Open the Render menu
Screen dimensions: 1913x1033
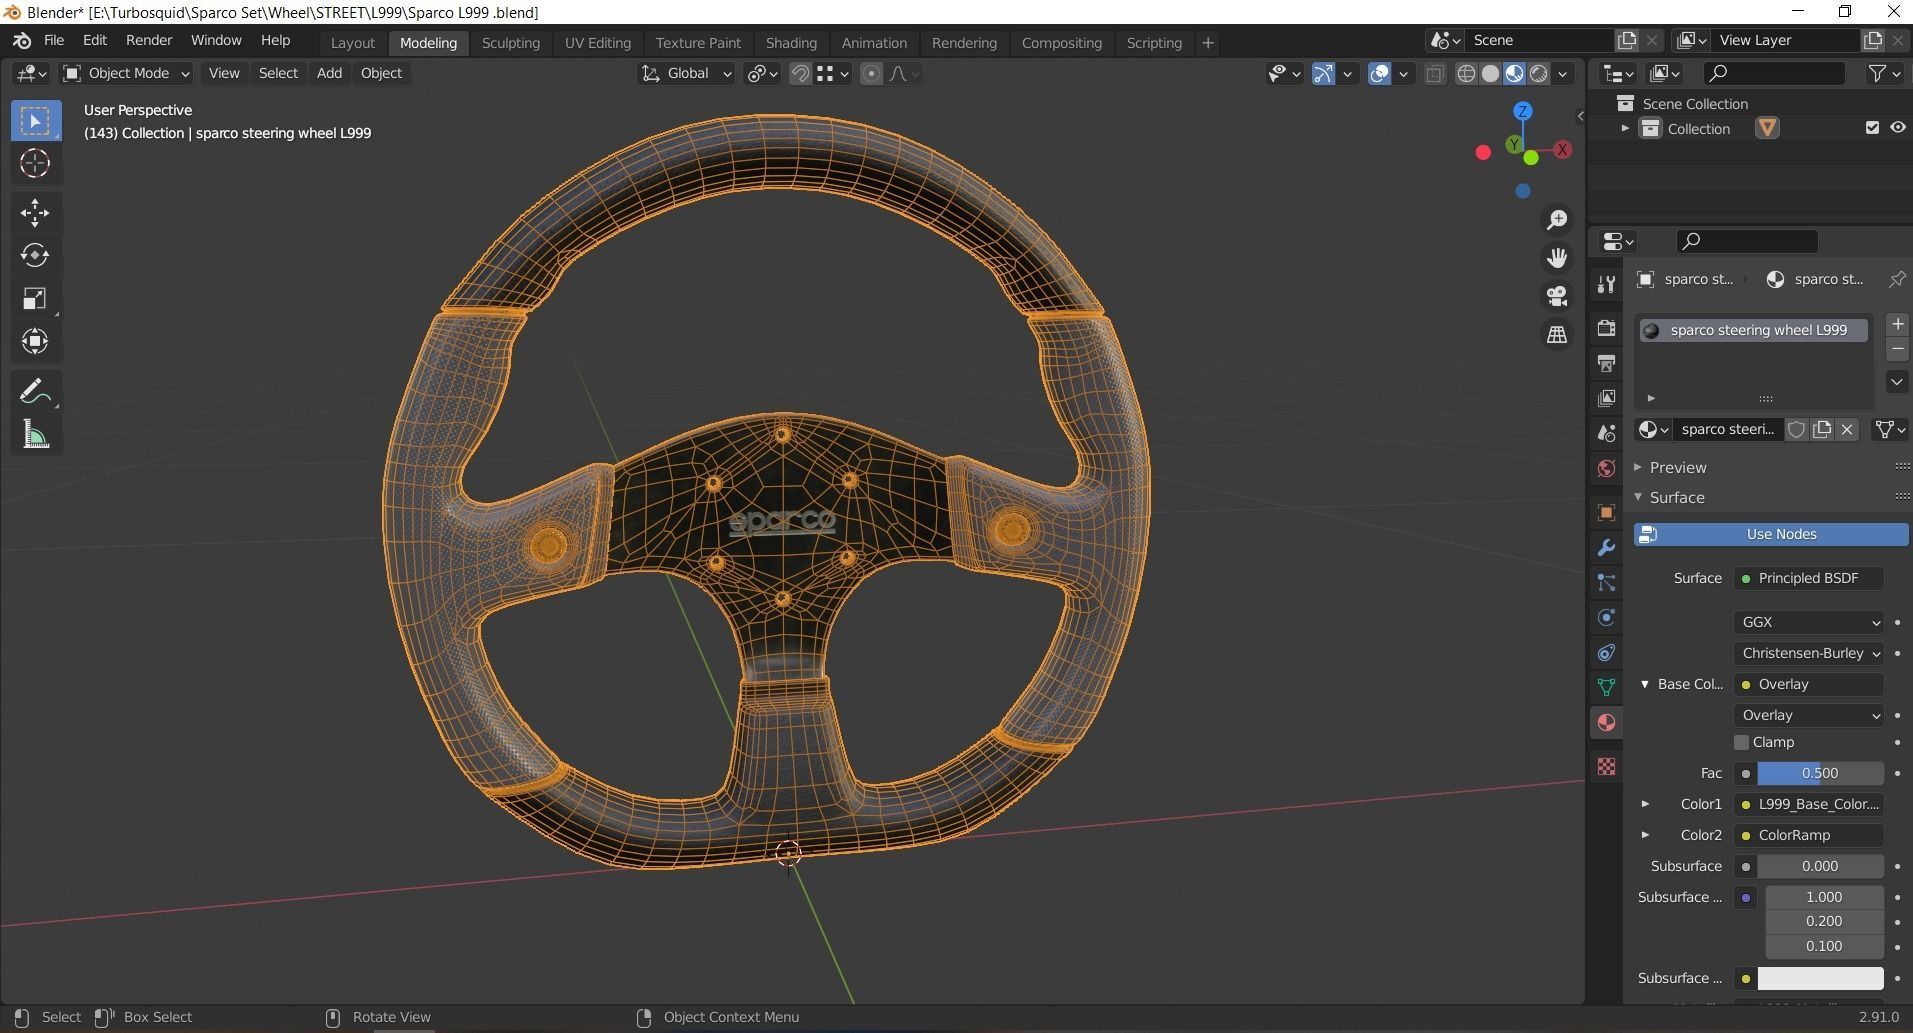point(148,40)
